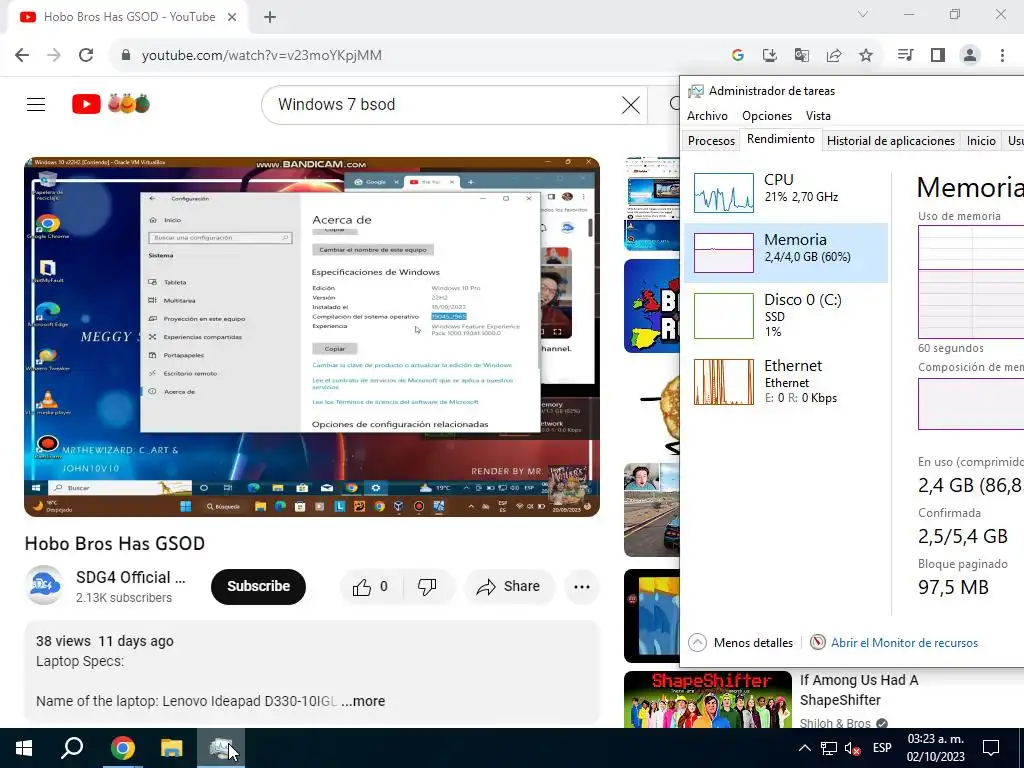Click Task Manager icon in taskbar

221,748
